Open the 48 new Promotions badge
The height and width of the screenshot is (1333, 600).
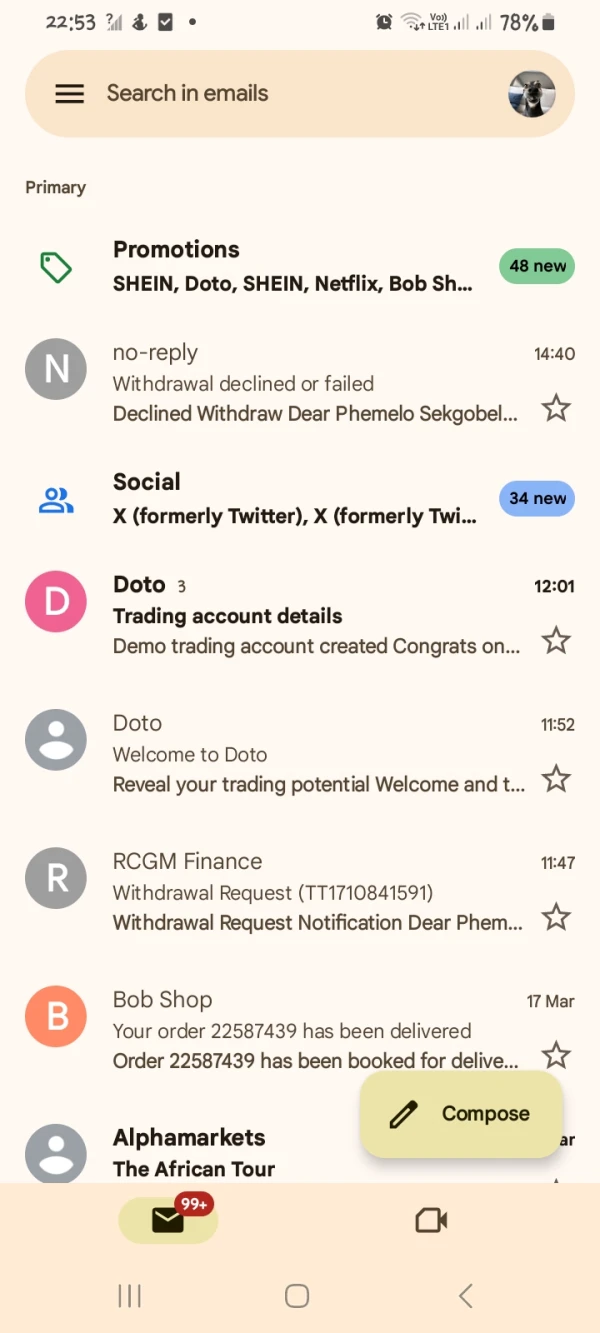537,266
